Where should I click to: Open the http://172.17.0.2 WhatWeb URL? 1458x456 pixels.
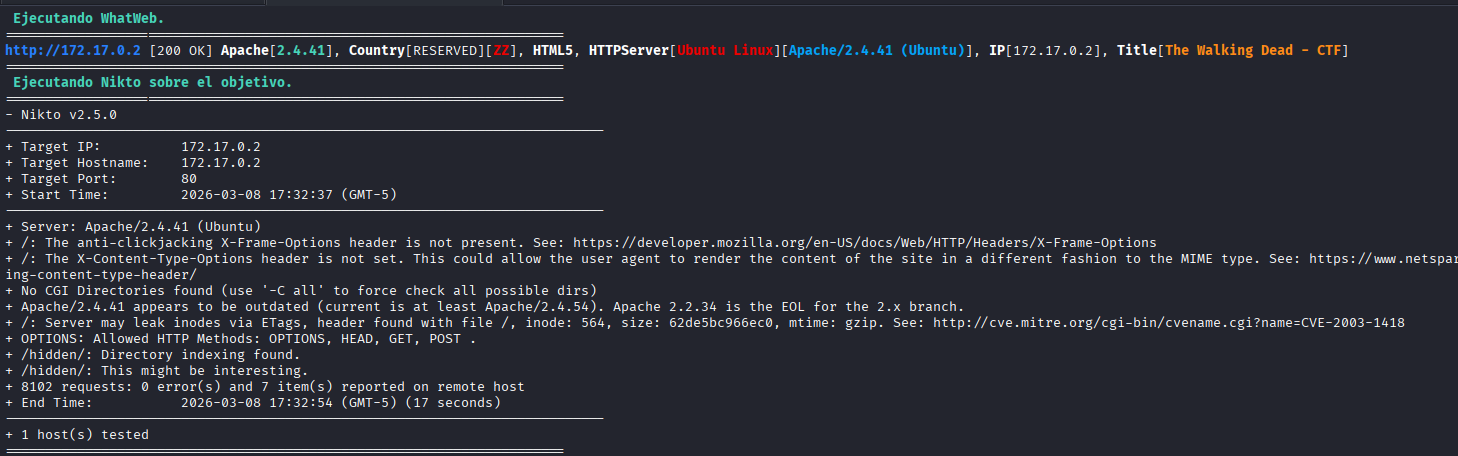click(x=72, y=50)
